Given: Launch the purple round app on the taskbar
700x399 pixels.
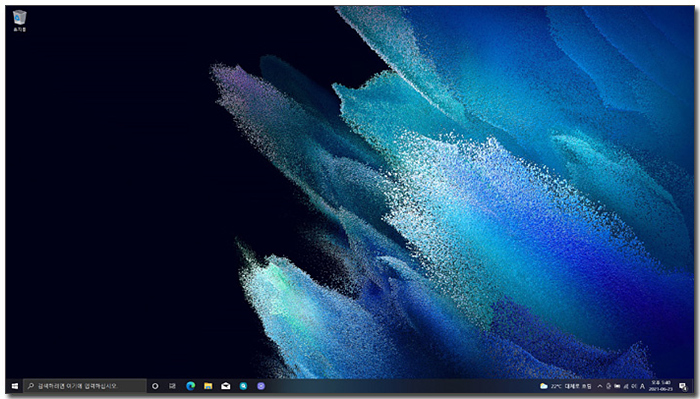Looking at the screenshot, I should tap(261, 386).
